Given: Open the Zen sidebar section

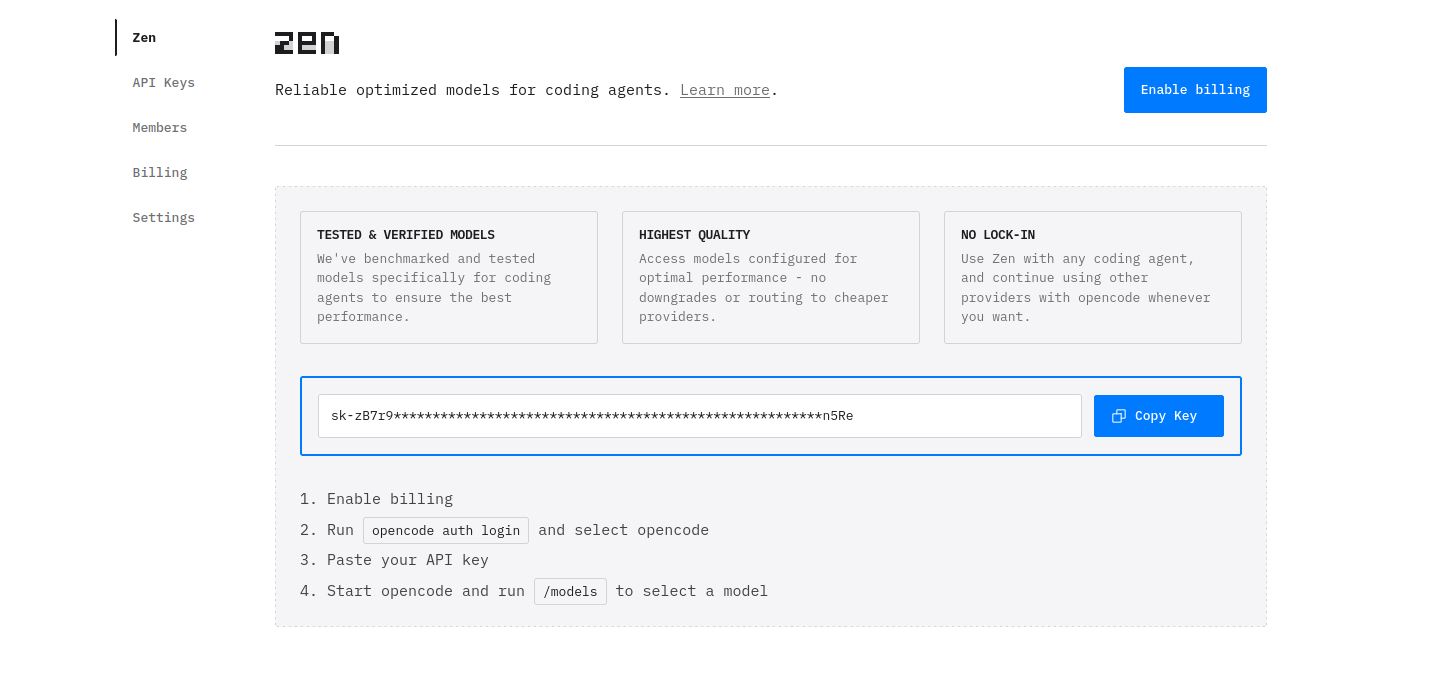Looking at the screenshot, I should tap(144, 38).
